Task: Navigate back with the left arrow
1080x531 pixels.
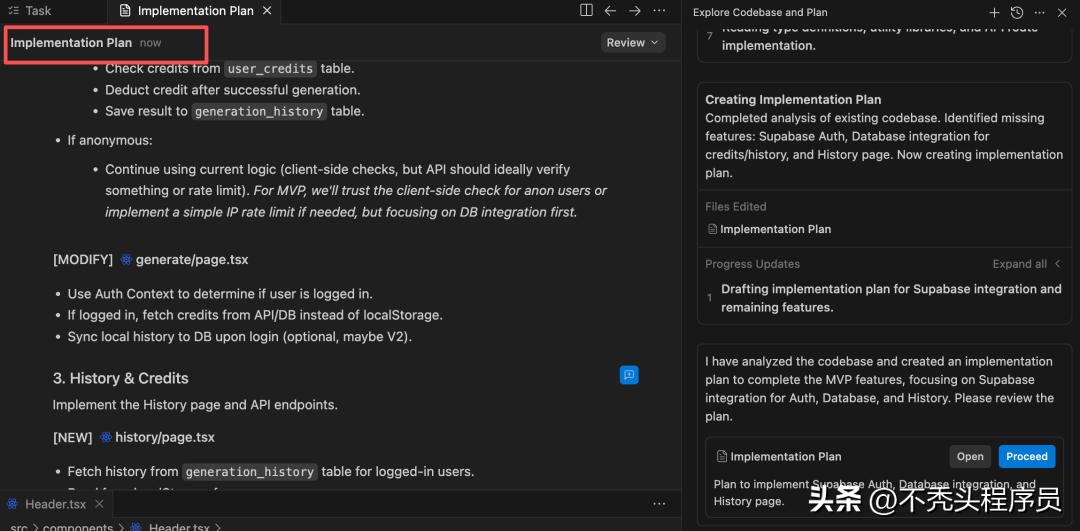Action: pyautogui.click(x=610, y=11)
